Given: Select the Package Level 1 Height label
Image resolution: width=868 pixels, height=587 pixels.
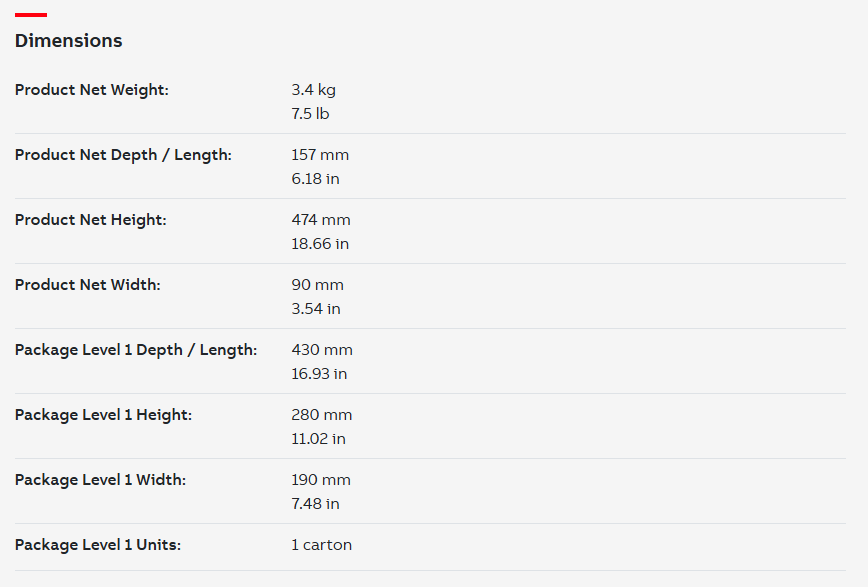Looking at the screenshot, I should pyautogui.click(x=104, y=415).
